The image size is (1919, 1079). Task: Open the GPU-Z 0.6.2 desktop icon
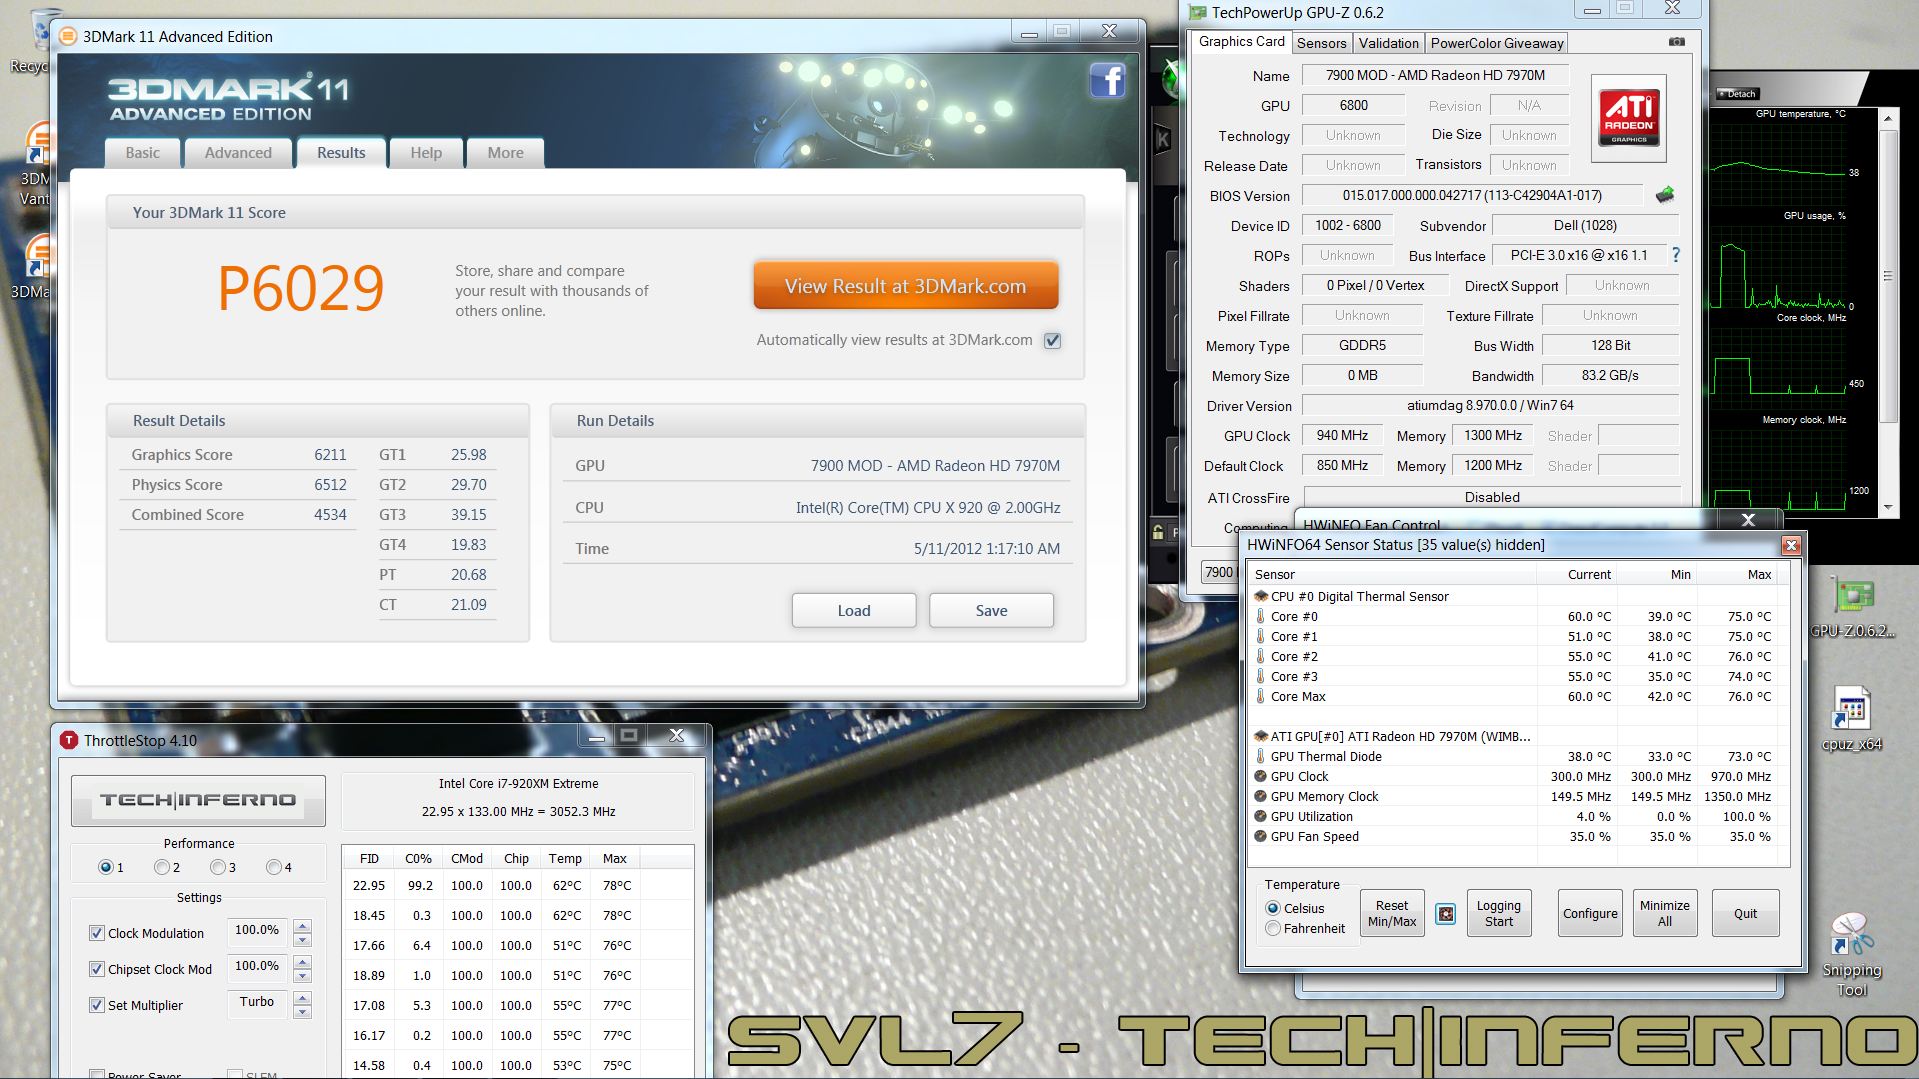(1852, 608)
